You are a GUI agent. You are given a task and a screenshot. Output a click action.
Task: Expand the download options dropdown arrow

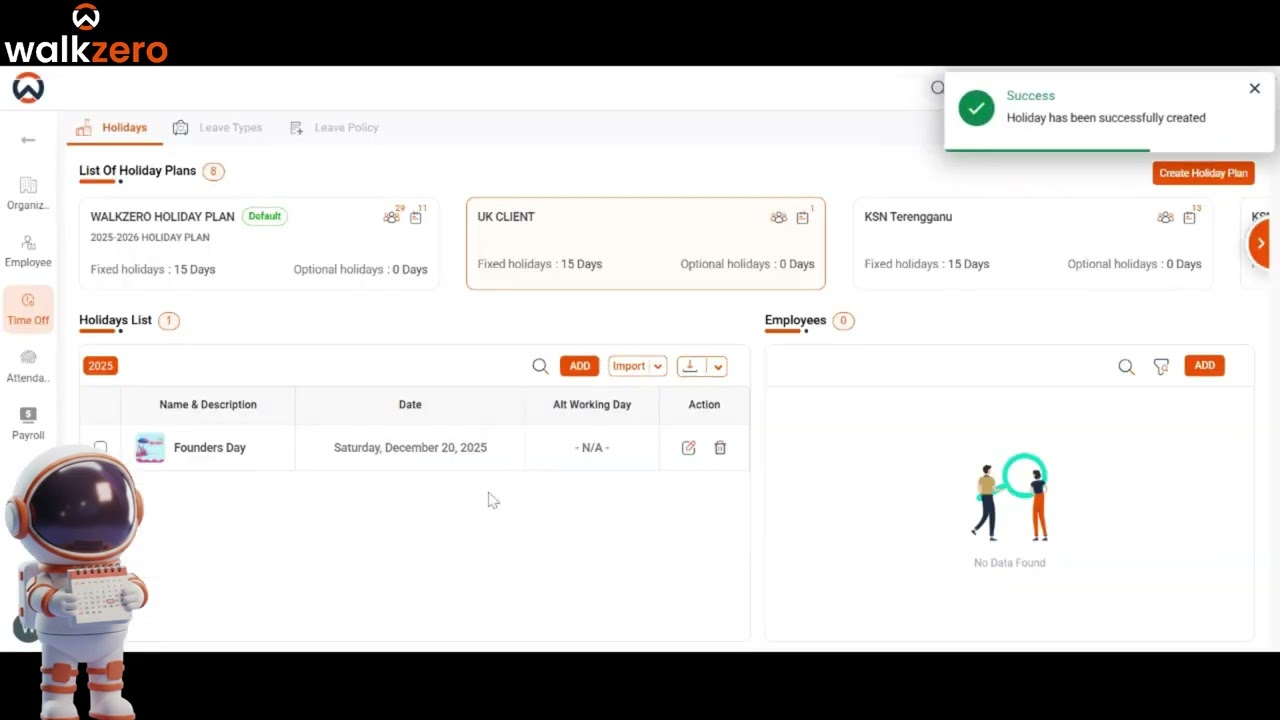point(718,366)
